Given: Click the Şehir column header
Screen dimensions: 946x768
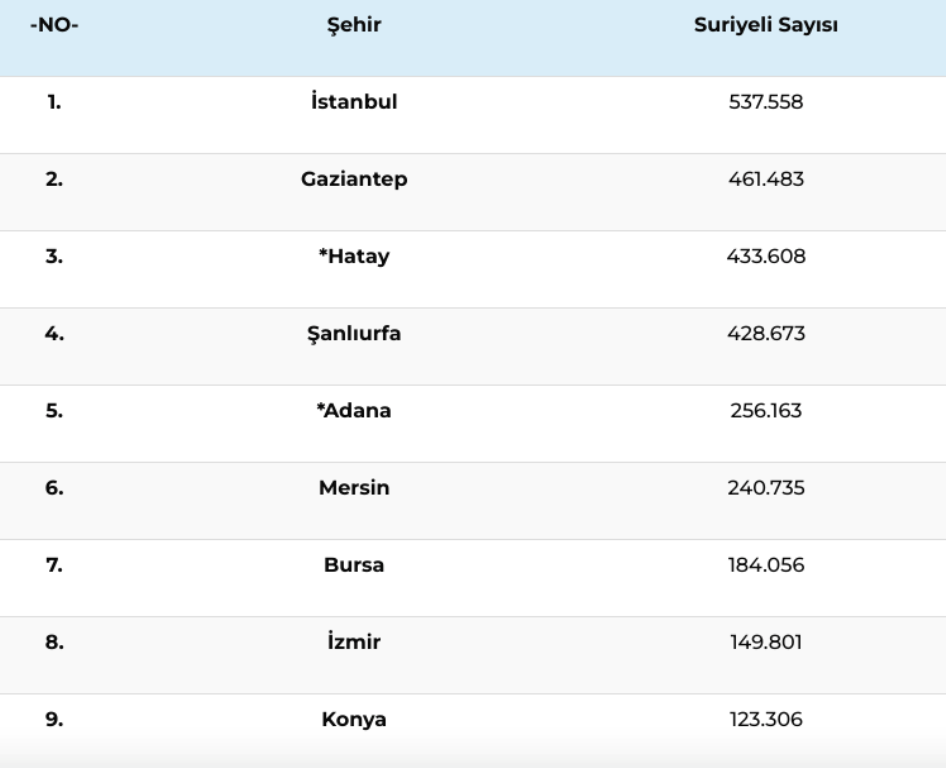Looking at the screenshot, I should coord(354,25).
